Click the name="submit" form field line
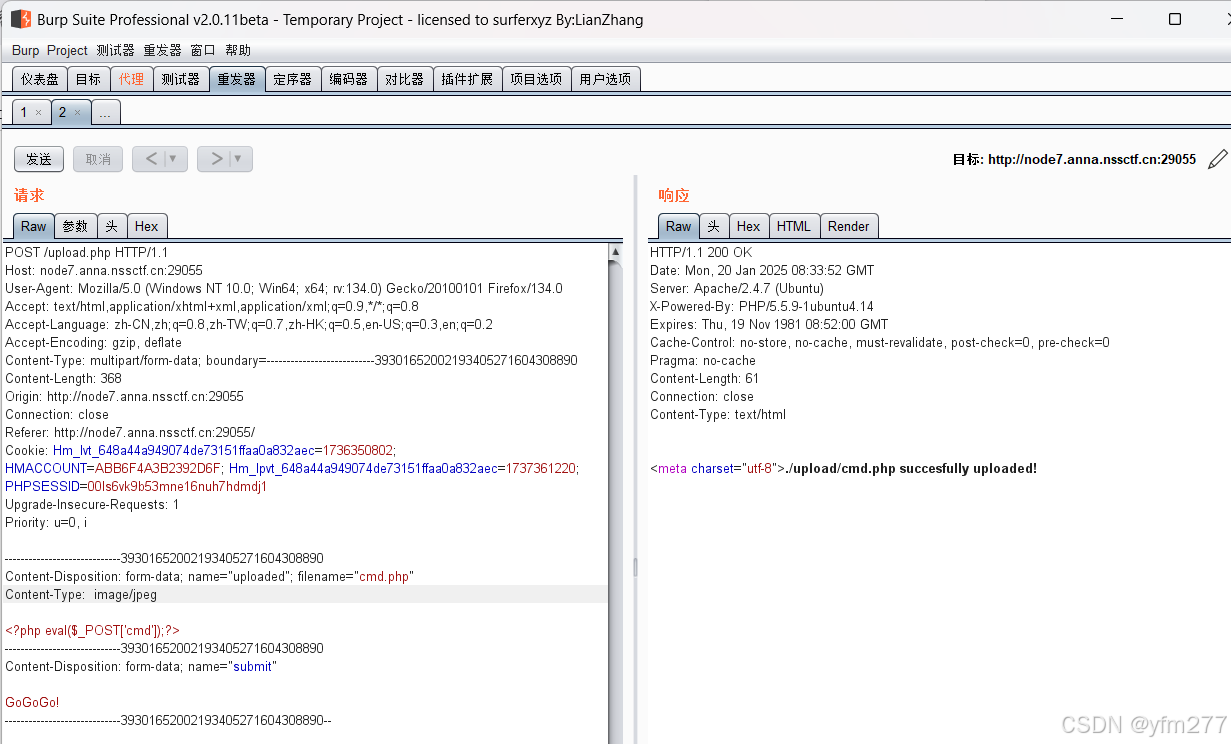Screen dimensions: 1231x744 141,666
